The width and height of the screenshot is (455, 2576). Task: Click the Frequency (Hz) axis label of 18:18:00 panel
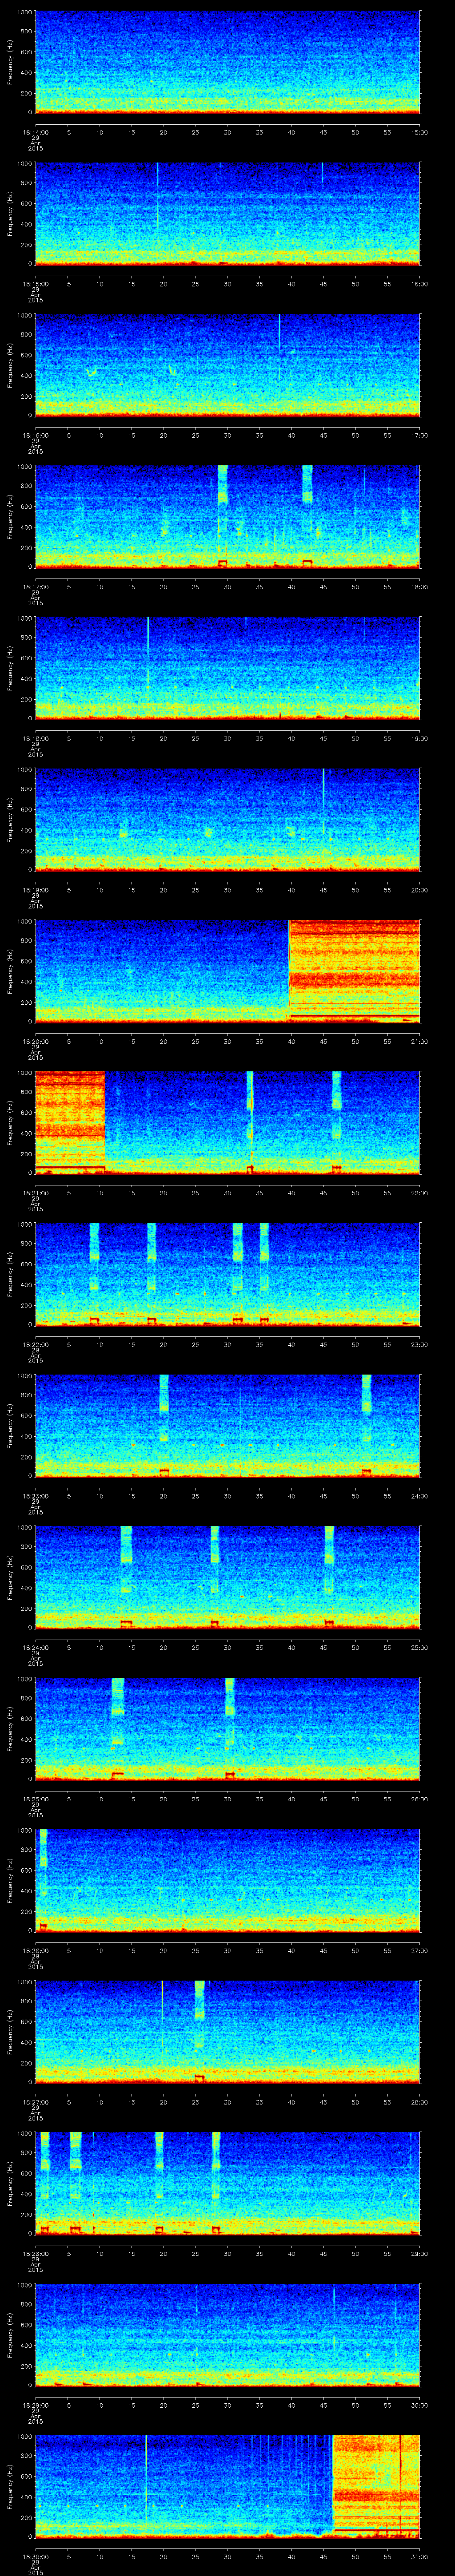[10, 668]
